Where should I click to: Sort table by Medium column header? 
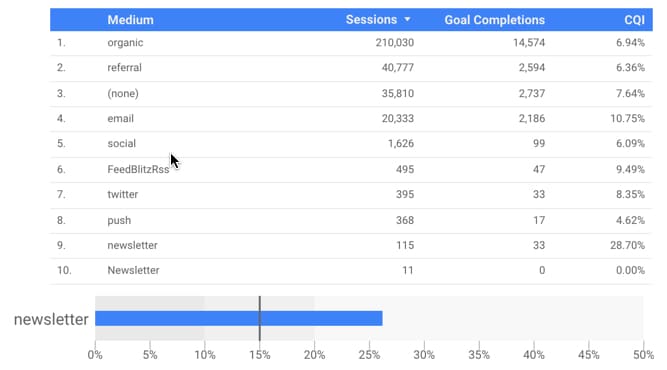130,20
